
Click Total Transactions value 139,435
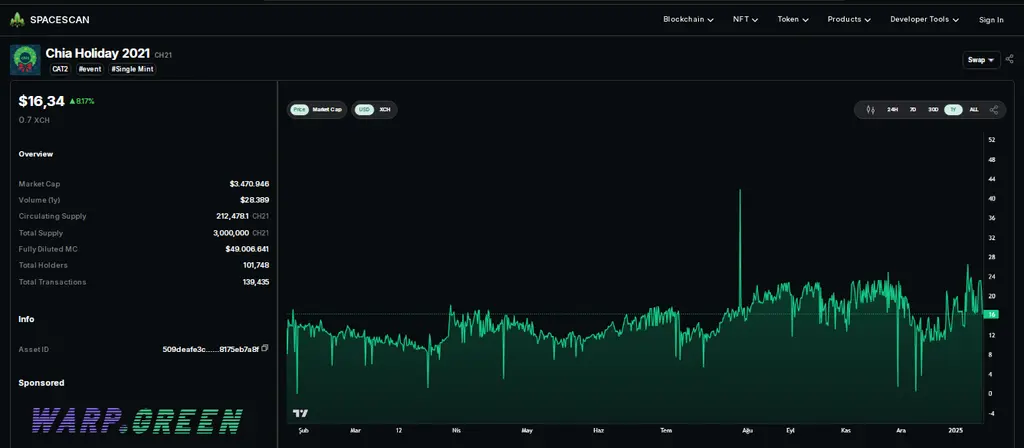255,282
